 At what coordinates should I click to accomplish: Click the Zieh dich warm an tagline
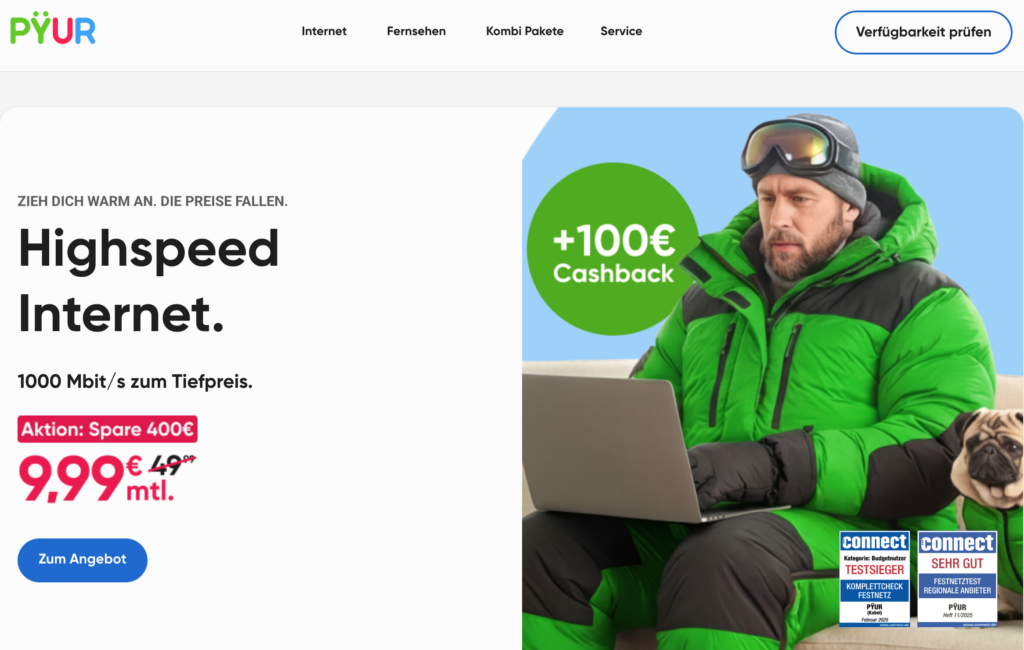tap(153, 201)
